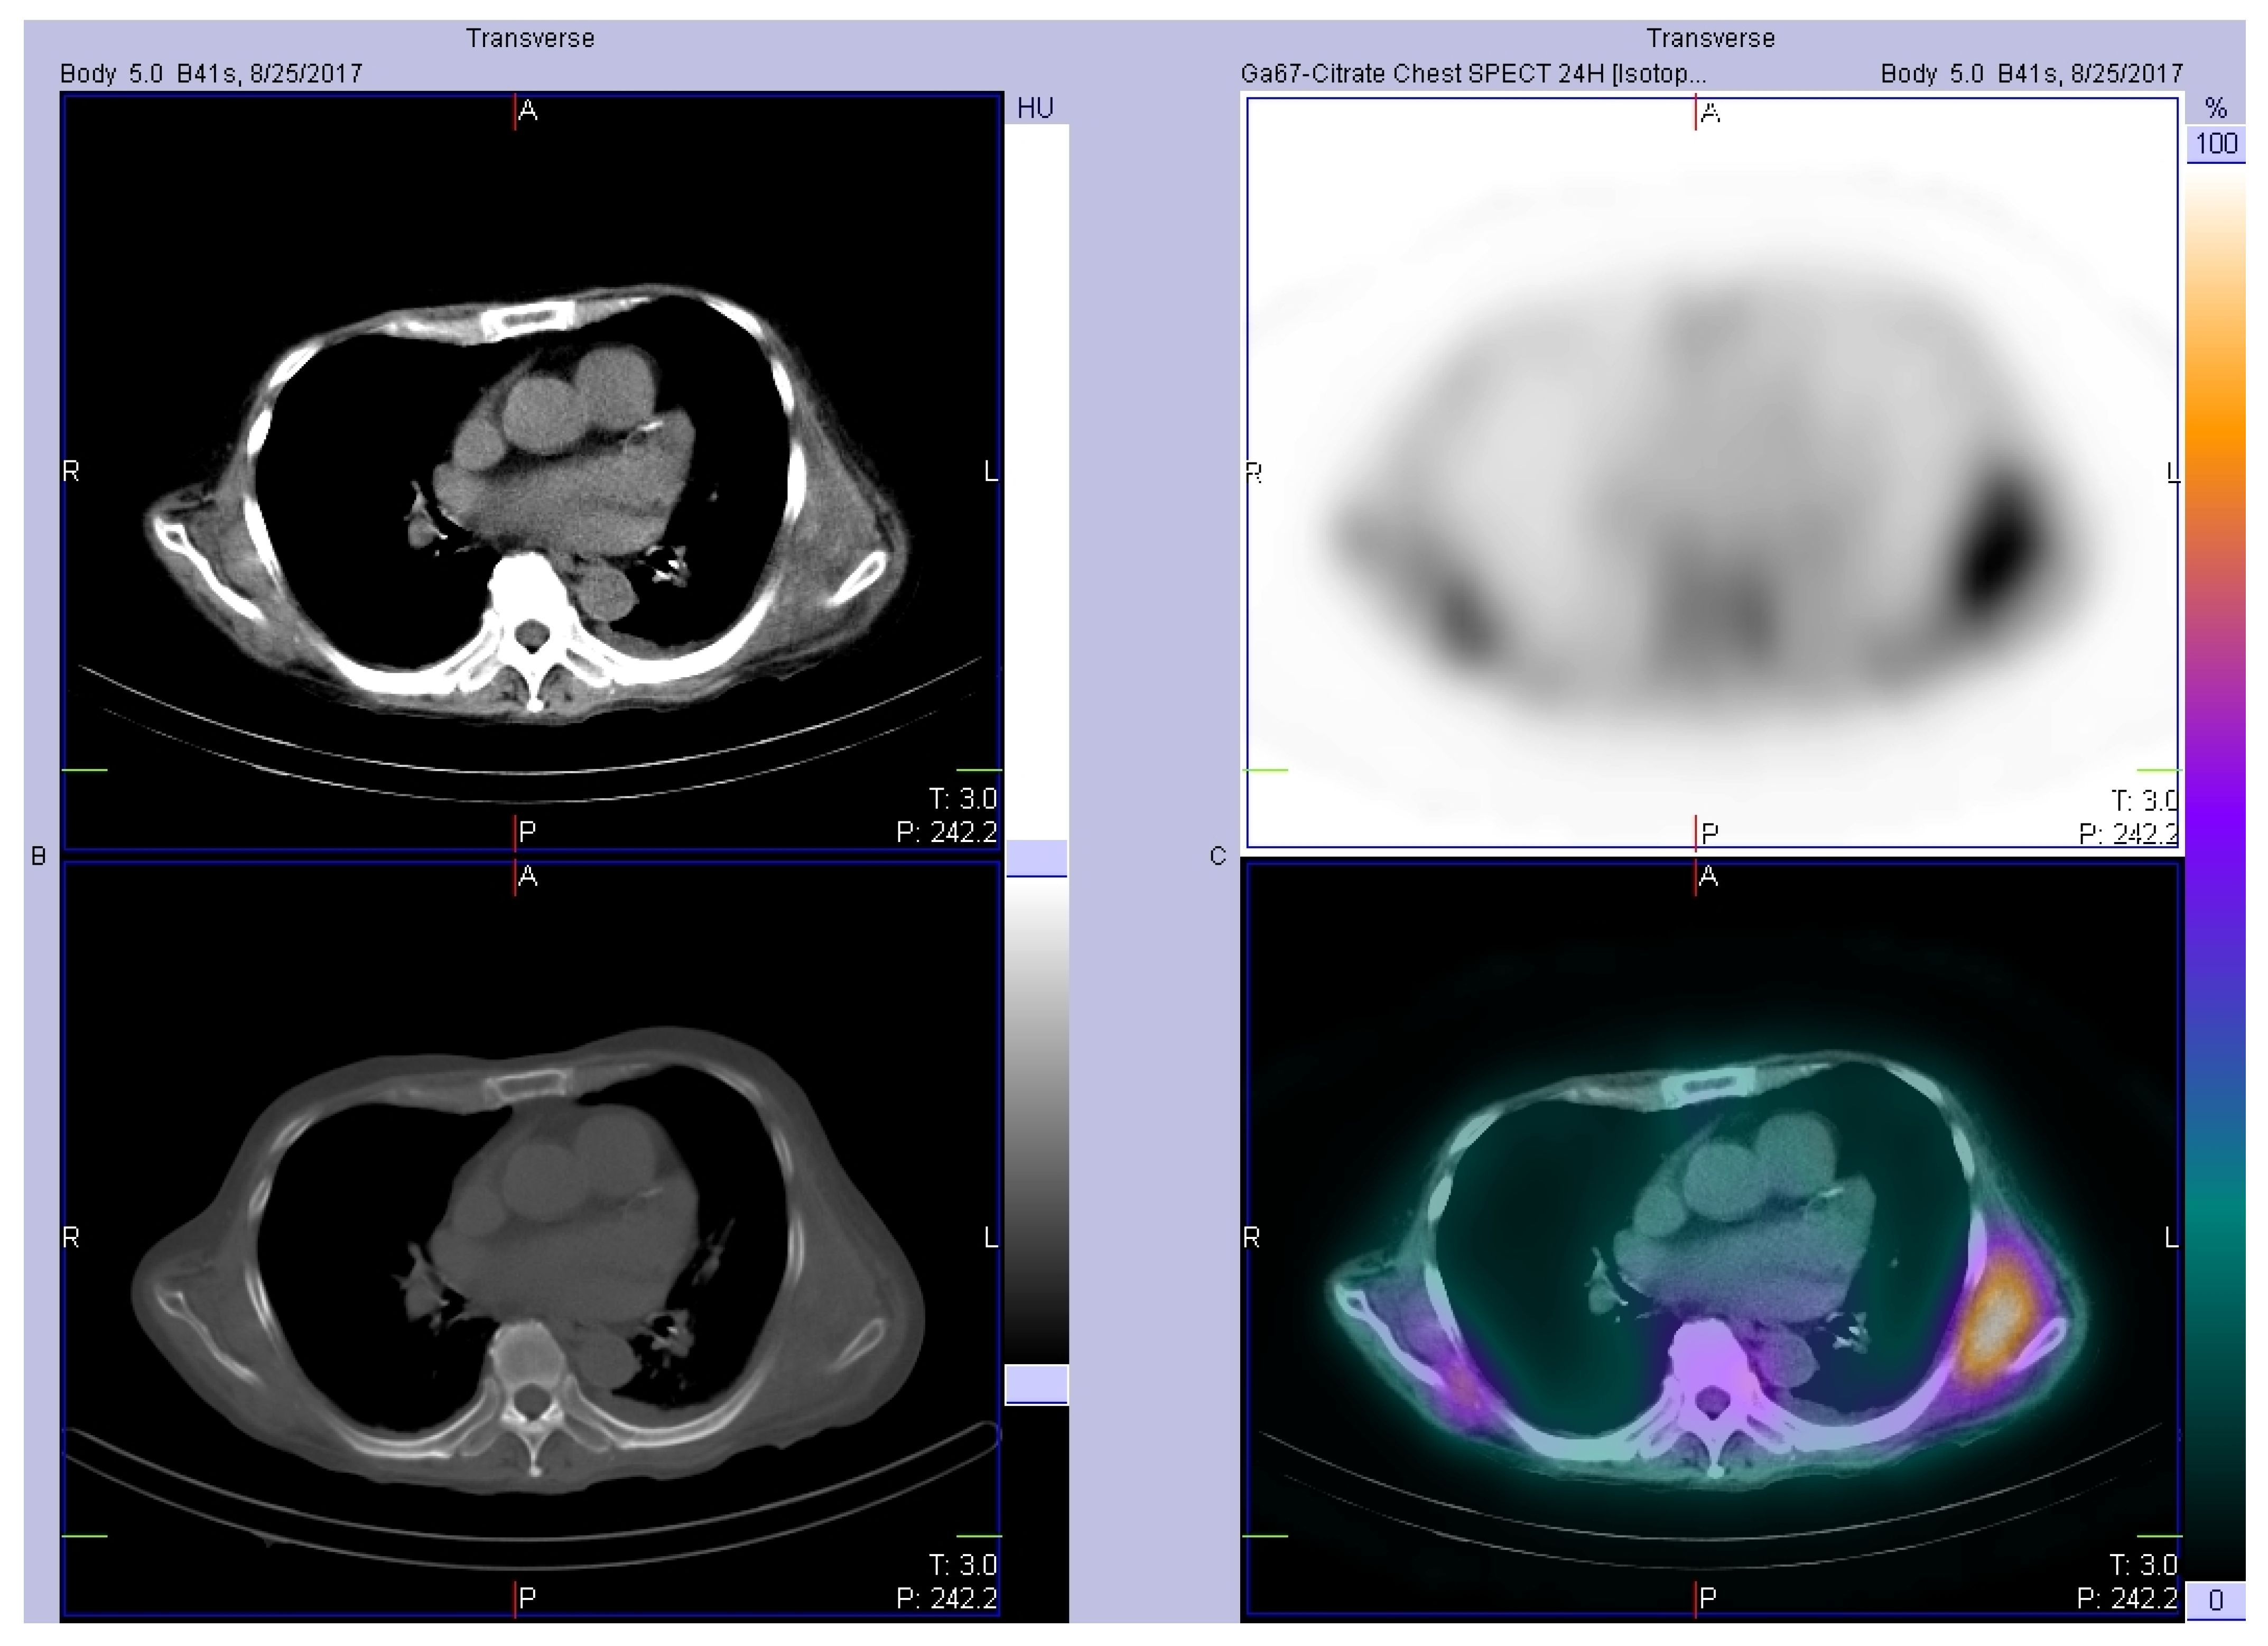Click the HU label above the CT scale
This screenshot has width=2268, height=1646.
point(1035,108)
